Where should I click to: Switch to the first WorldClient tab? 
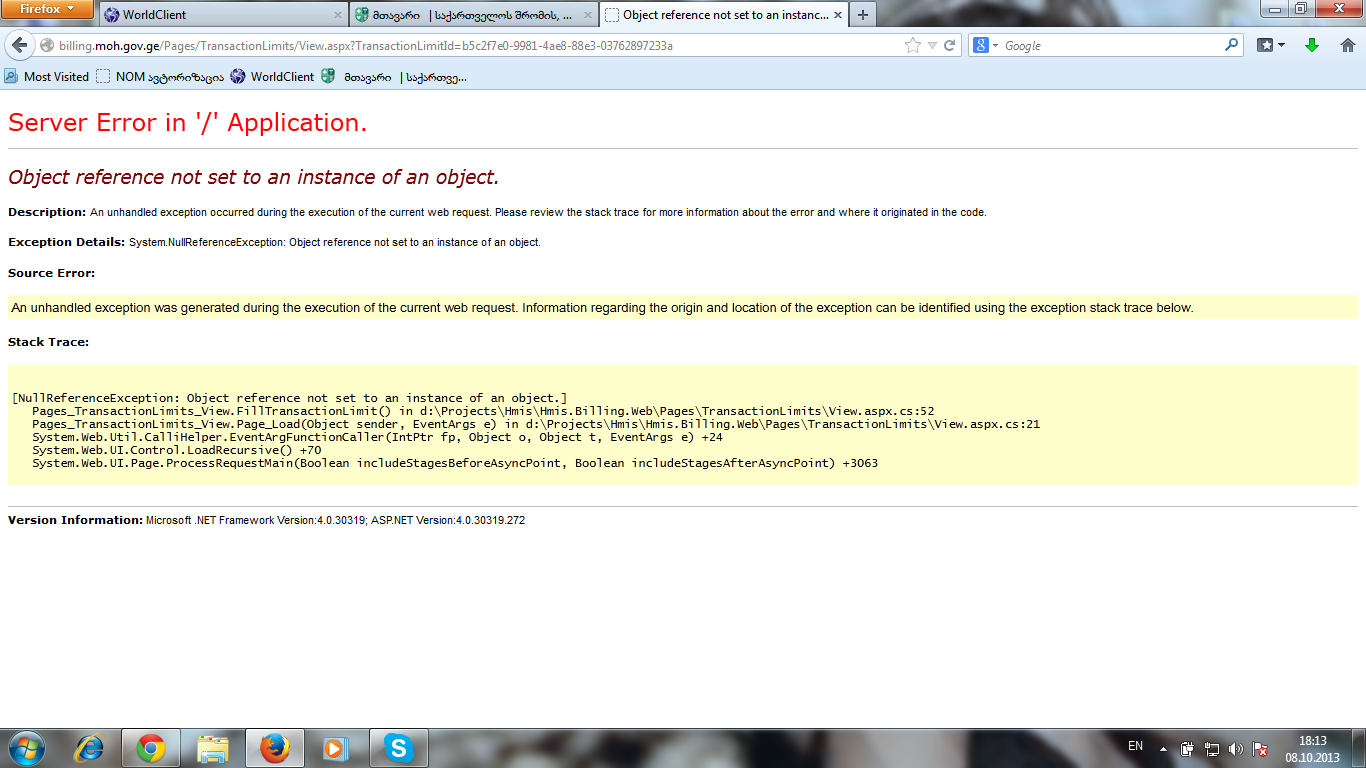point(220,15)
